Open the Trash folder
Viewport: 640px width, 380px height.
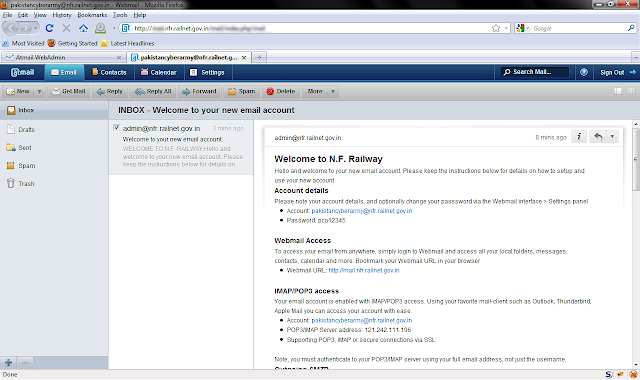click(54, 184)
